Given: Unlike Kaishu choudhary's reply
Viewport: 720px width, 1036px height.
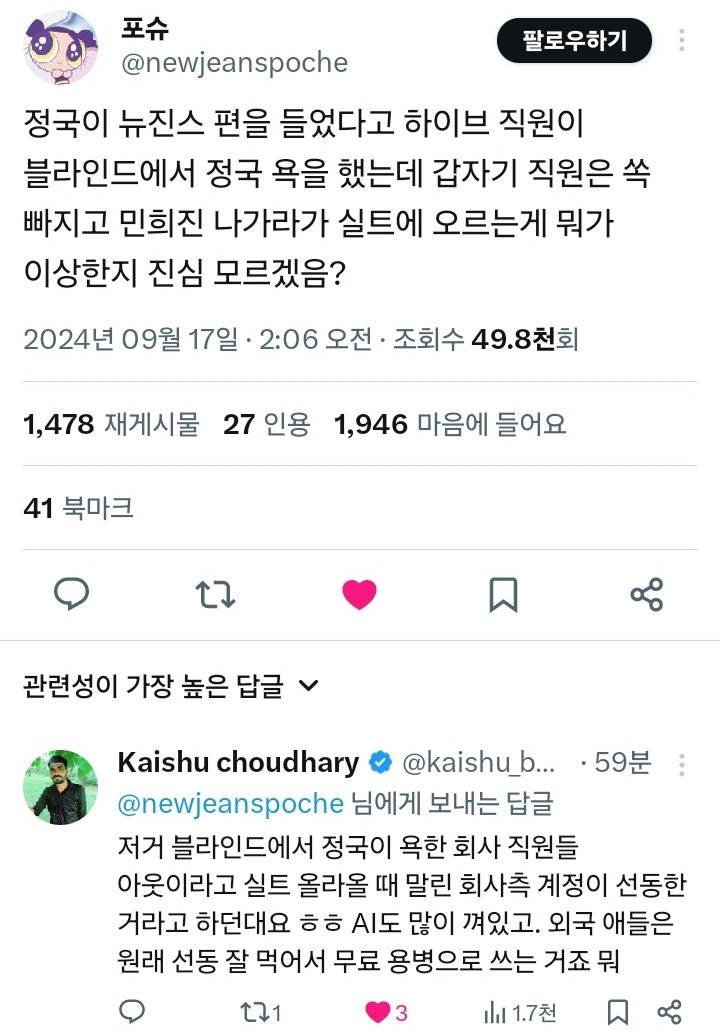Looking at the screenshot, I should [x=378, y=1011].
